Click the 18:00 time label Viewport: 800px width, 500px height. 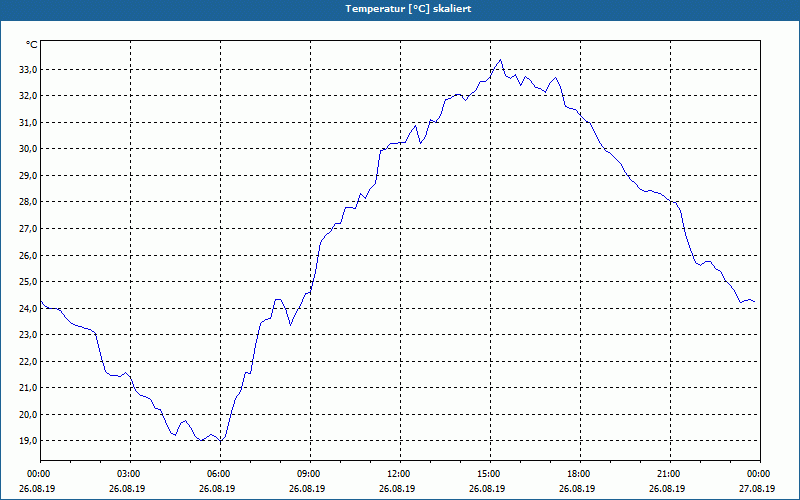pos(580,474)
